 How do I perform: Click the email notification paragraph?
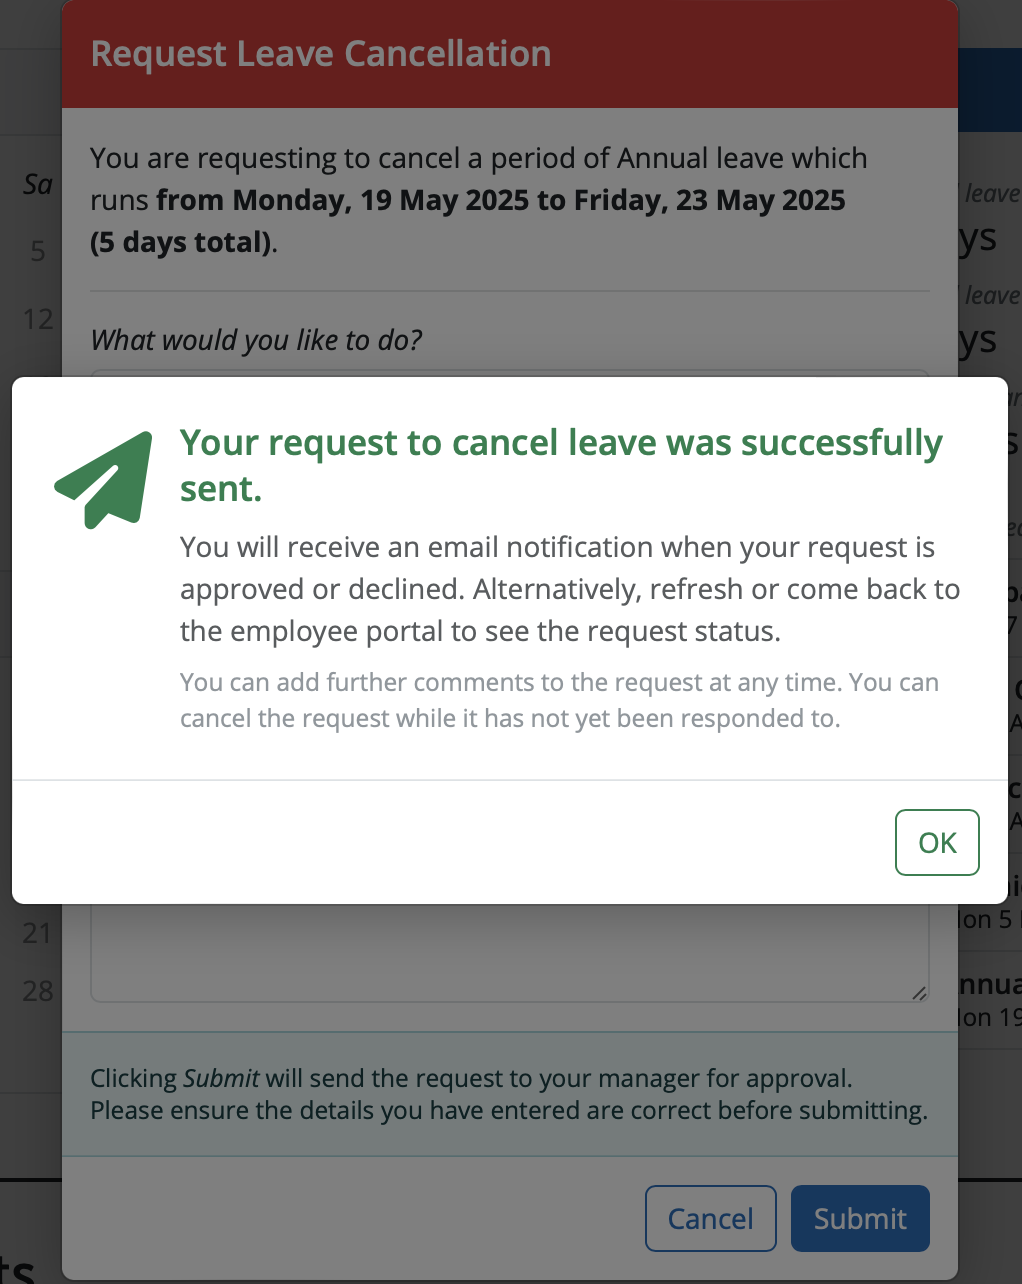(x=570, y=589)
